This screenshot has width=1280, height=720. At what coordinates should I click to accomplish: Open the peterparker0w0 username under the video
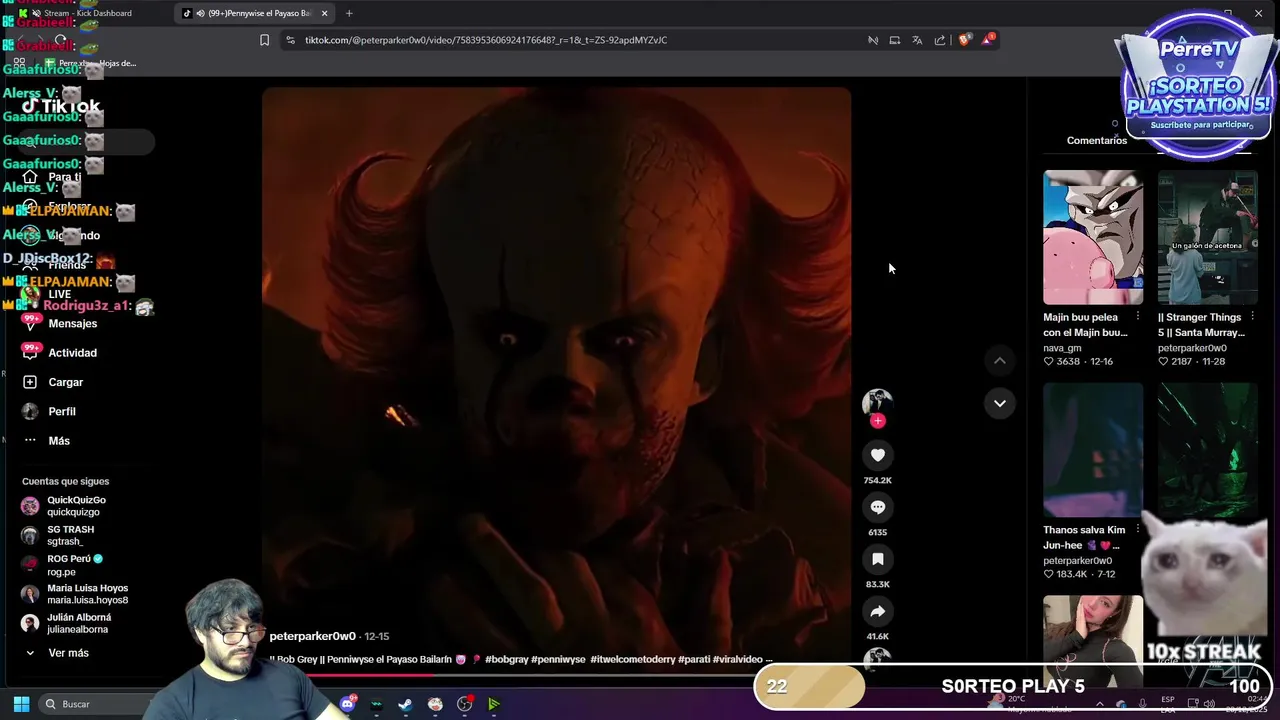coord(313,636)
